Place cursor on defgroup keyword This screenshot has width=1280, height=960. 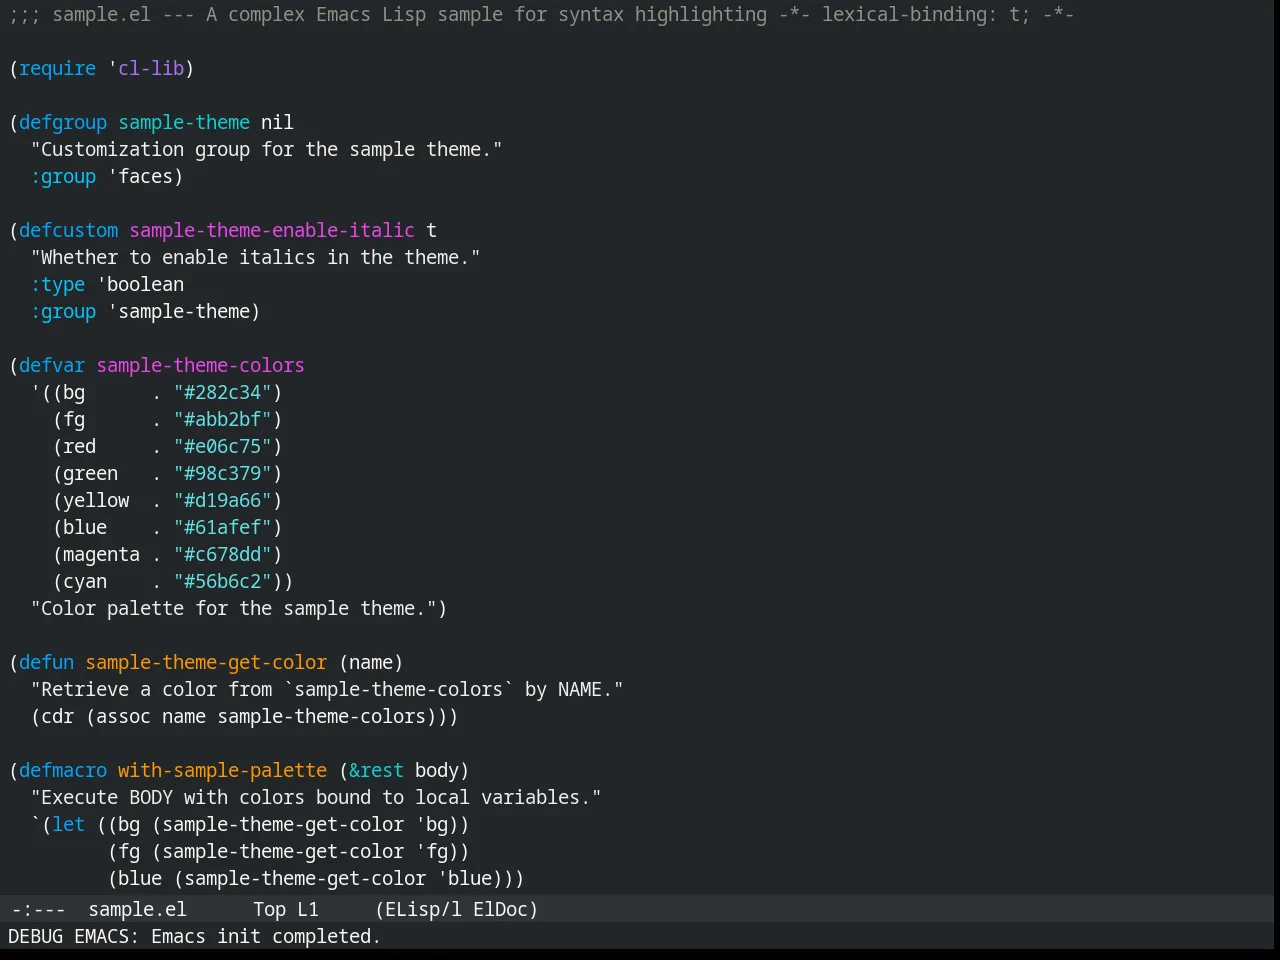63,122
